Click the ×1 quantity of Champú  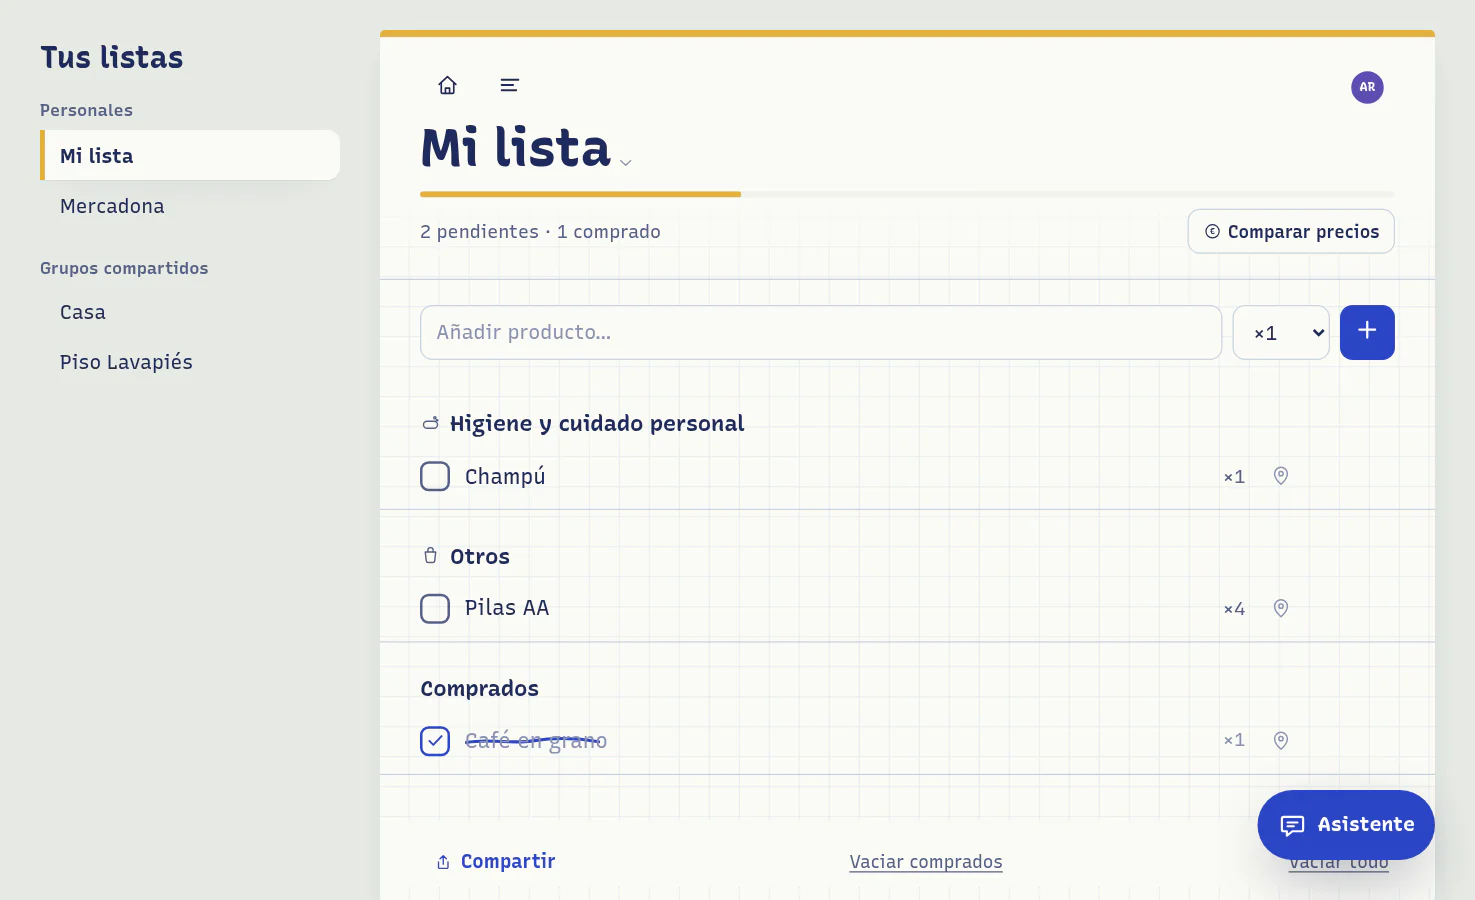(1235, 477)
